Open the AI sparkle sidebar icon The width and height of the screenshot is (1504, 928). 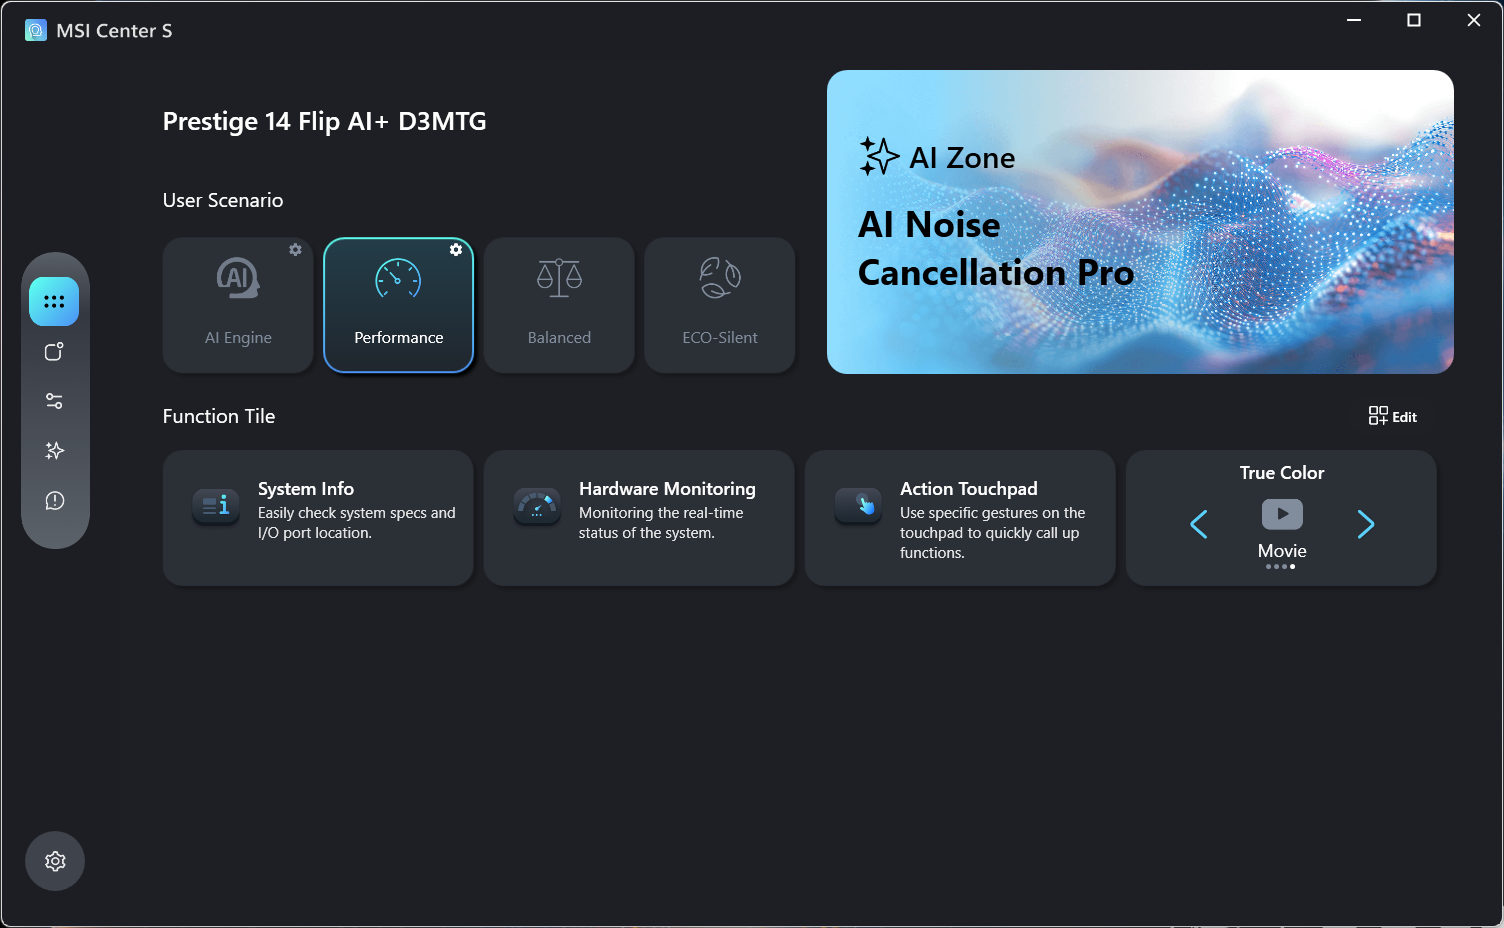point(54,451)
